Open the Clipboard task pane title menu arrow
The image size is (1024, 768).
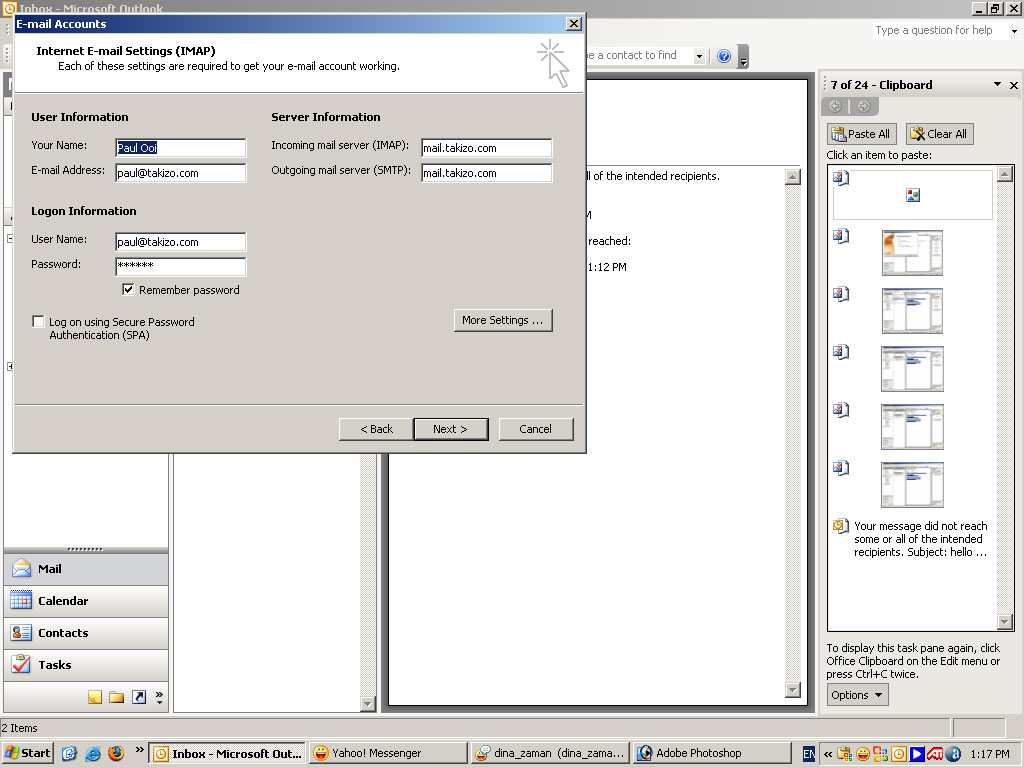(997, 84)
